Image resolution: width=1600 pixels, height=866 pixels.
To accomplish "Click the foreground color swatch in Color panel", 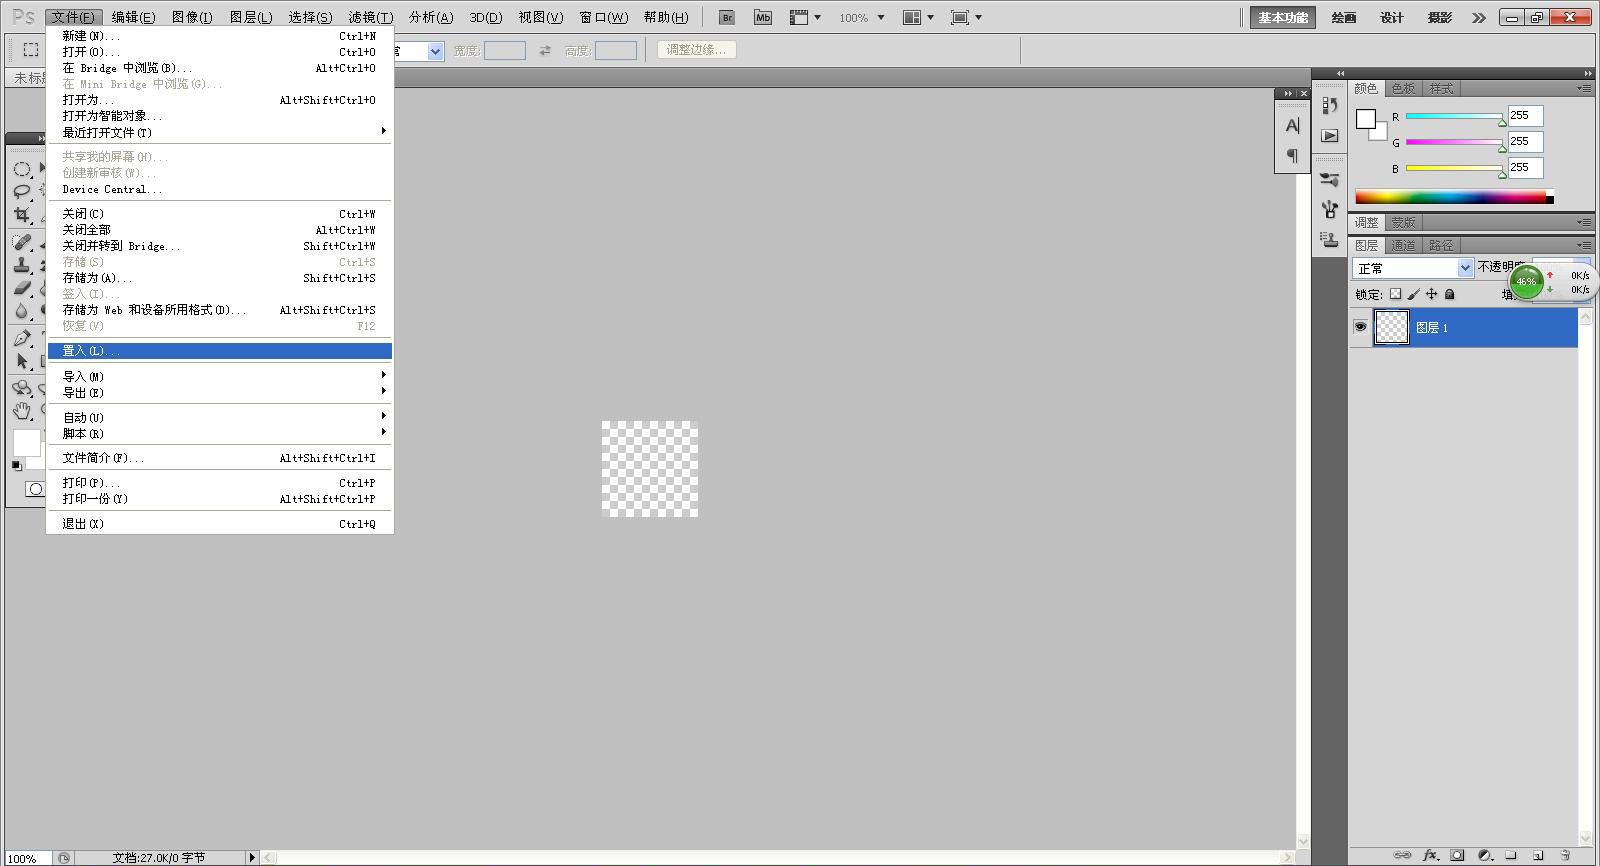I will tap(1366, 119).
